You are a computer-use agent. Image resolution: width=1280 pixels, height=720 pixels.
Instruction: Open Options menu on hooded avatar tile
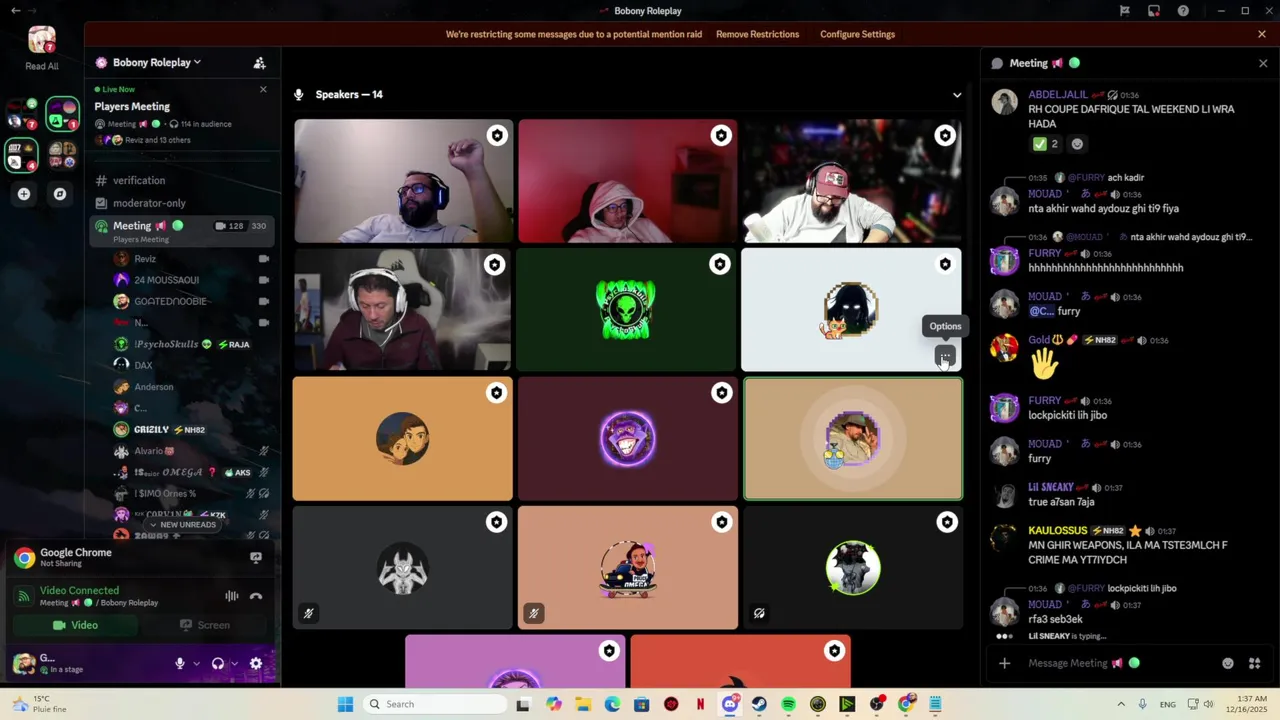(x=945, y=356)
